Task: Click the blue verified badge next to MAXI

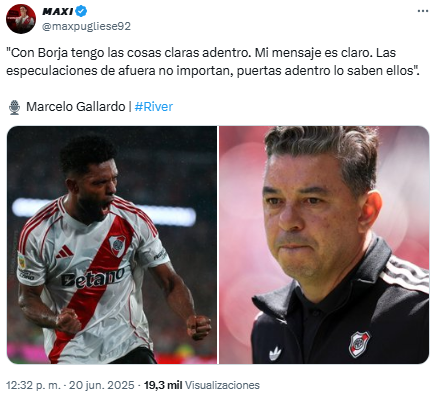Action: click(x=81, y=11)
